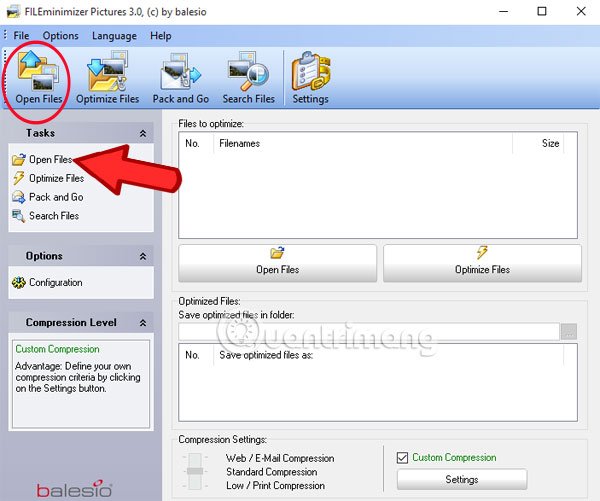Screen dimensions: 600x501
Task: Click the balesio logo
Action: (74, 489)
